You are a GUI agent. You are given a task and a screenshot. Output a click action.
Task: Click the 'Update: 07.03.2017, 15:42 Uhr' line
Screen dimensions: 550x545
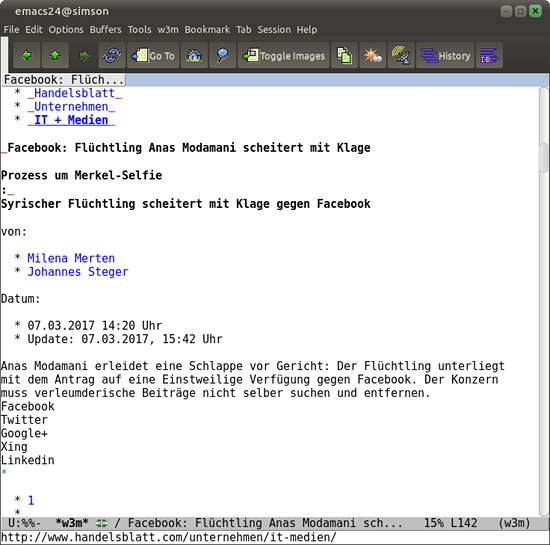click(x=125, y=339)
